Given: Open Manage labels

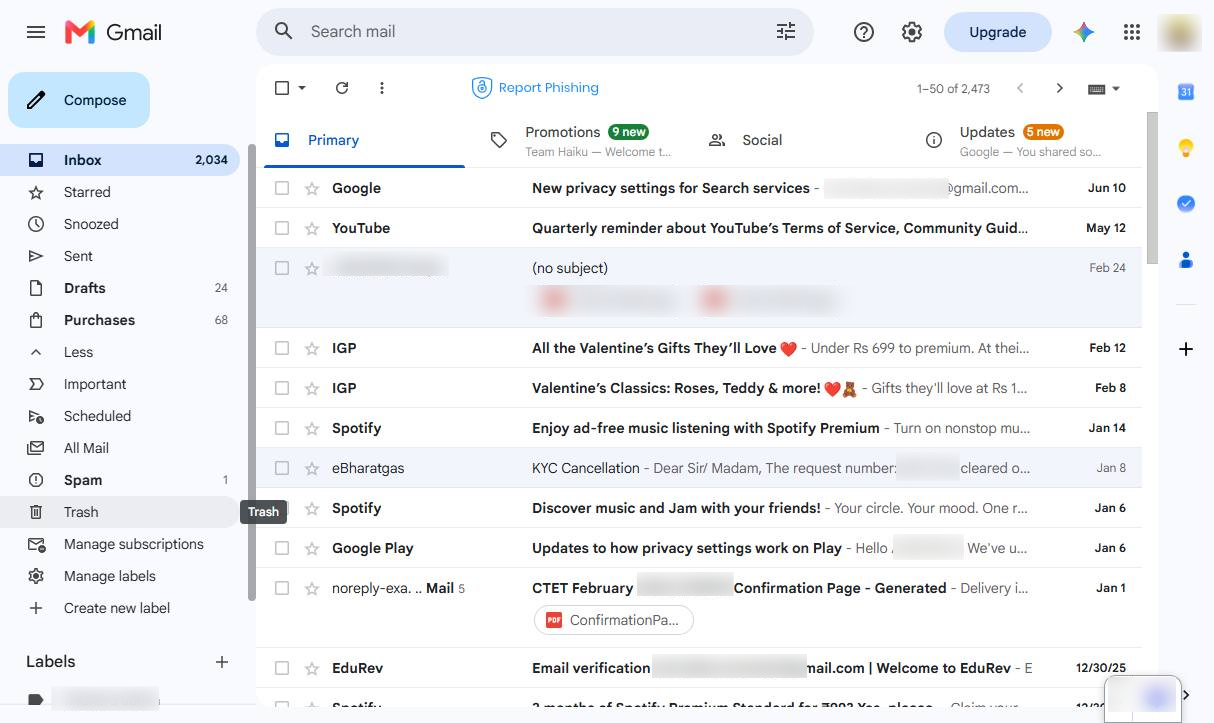Looking at the screenshot, I should 120,576.
